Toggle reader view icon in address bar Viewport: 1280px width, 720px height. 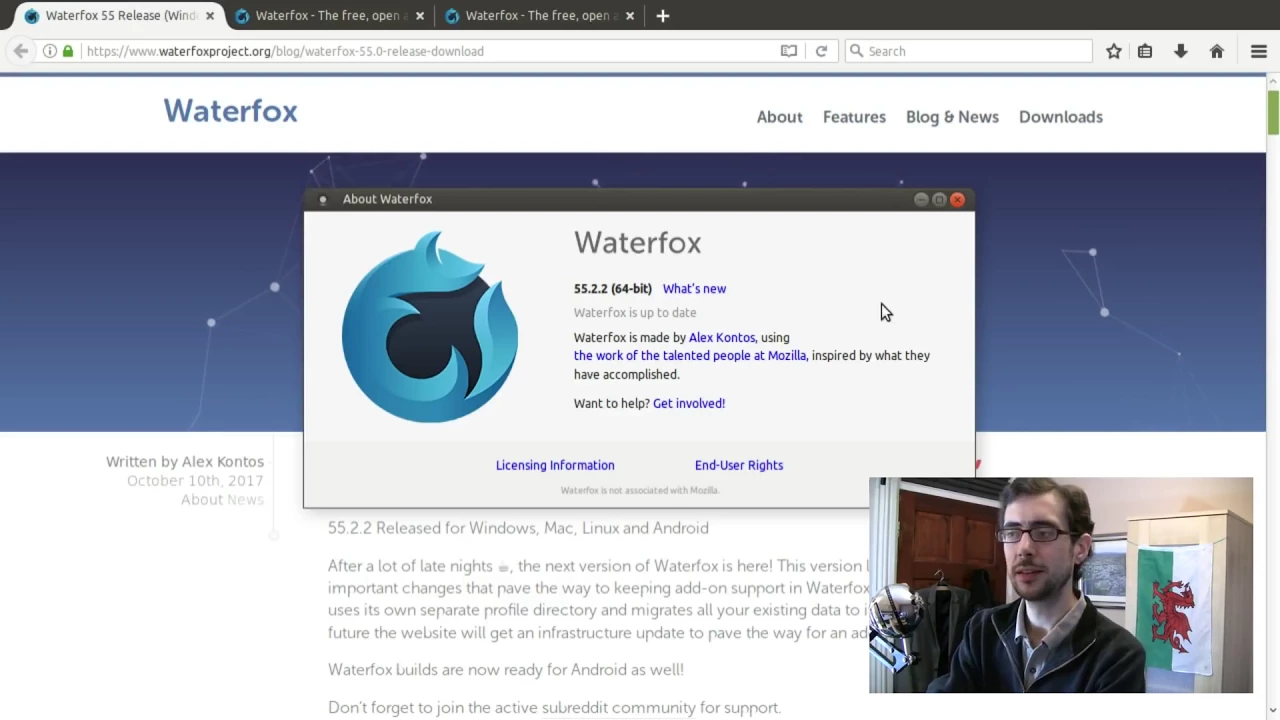[789, 51]
